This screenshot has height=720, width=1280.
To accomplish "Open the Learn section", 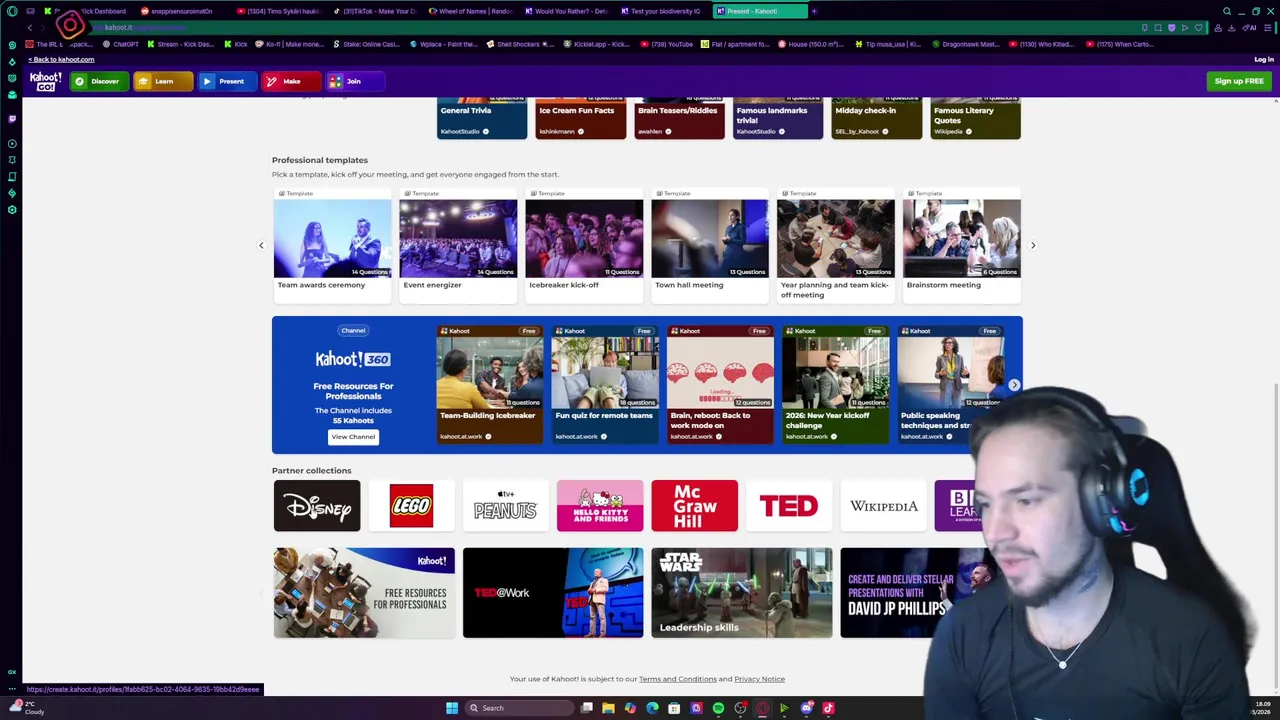I will [x=163, y=81].
